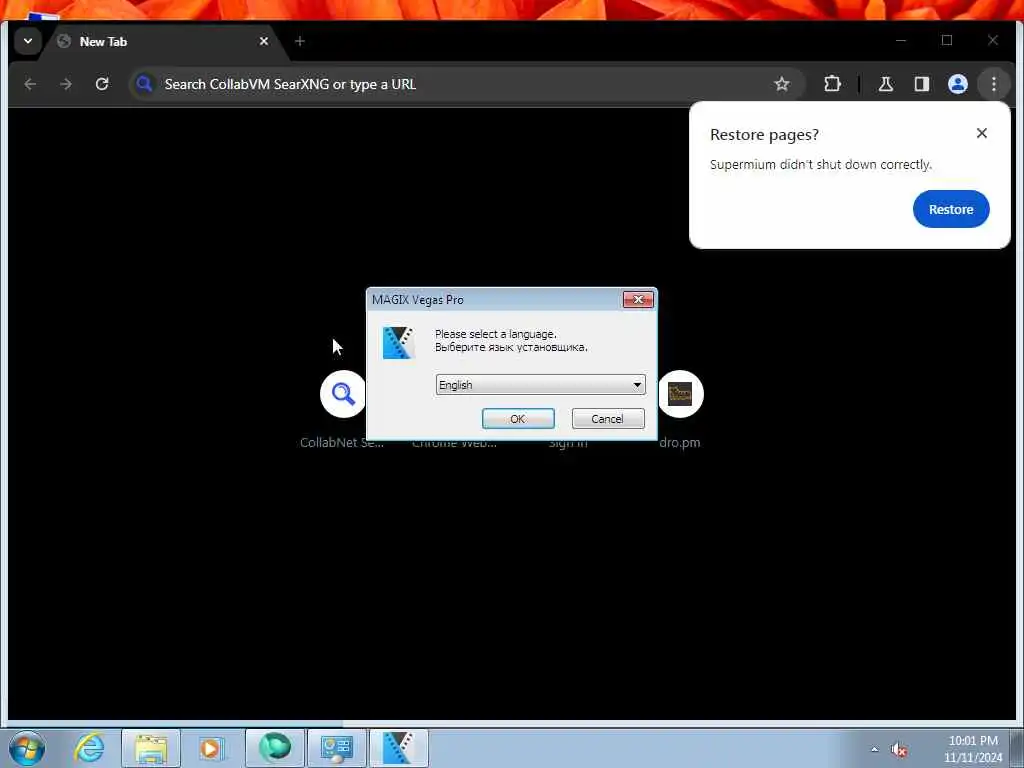Open Windows Media Player from taskbar

211,748
